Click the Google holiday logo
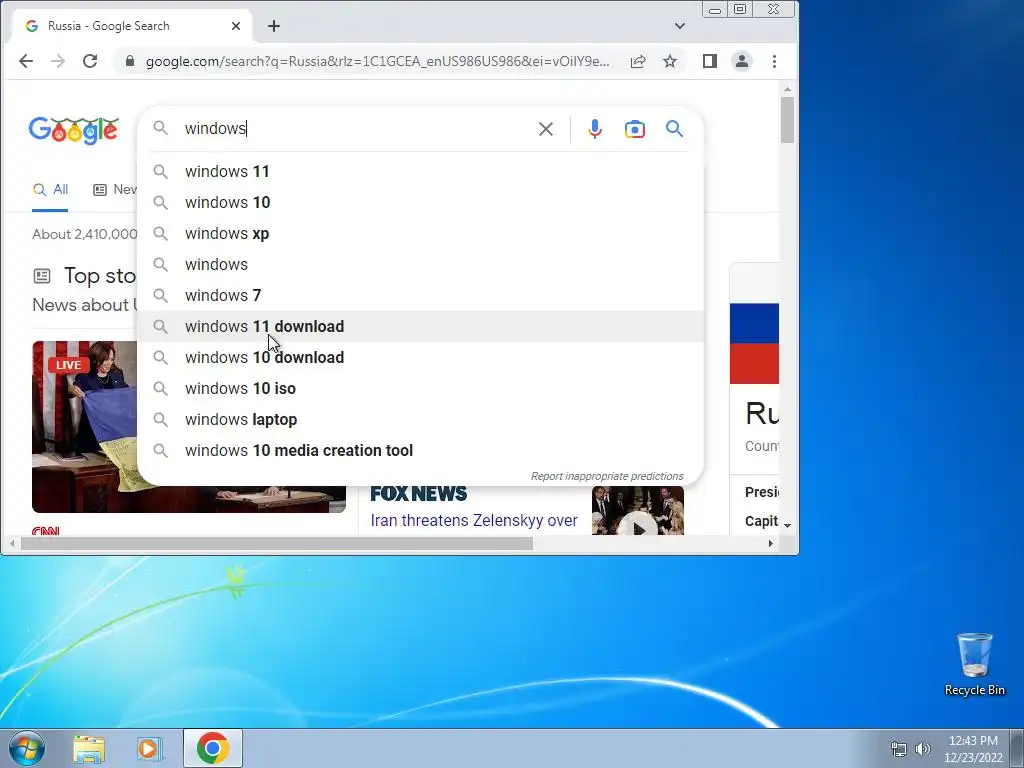The height and width of the screenshot is (768, 1024). pyautogui.click(x=74, y=130)
